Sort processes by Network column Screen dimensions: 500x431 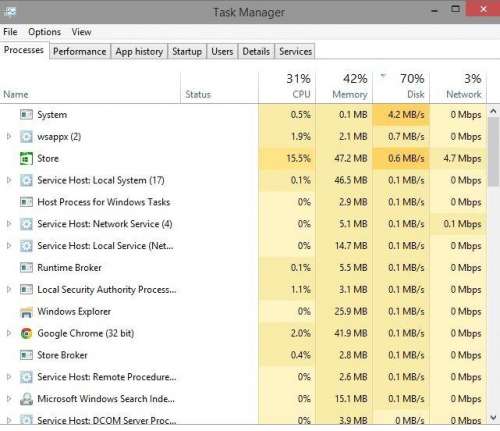(x=458, y=87)
